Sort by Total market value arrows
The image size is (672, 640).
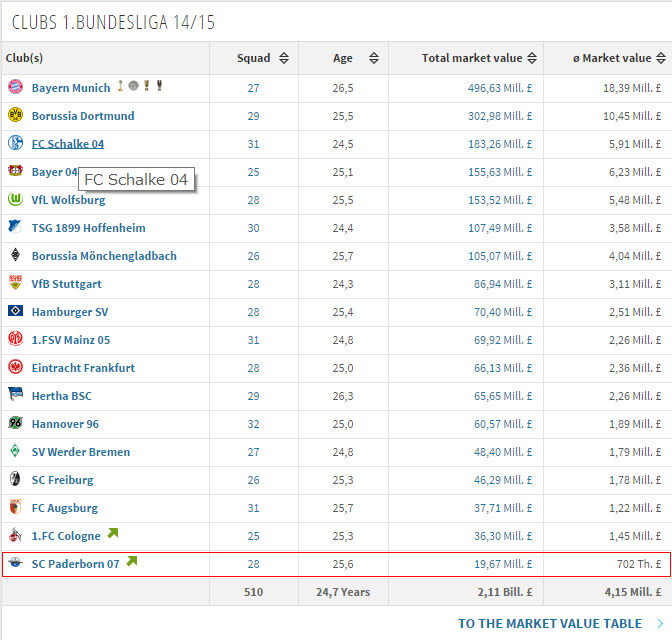pyautogui.click(x=529, y=59)
